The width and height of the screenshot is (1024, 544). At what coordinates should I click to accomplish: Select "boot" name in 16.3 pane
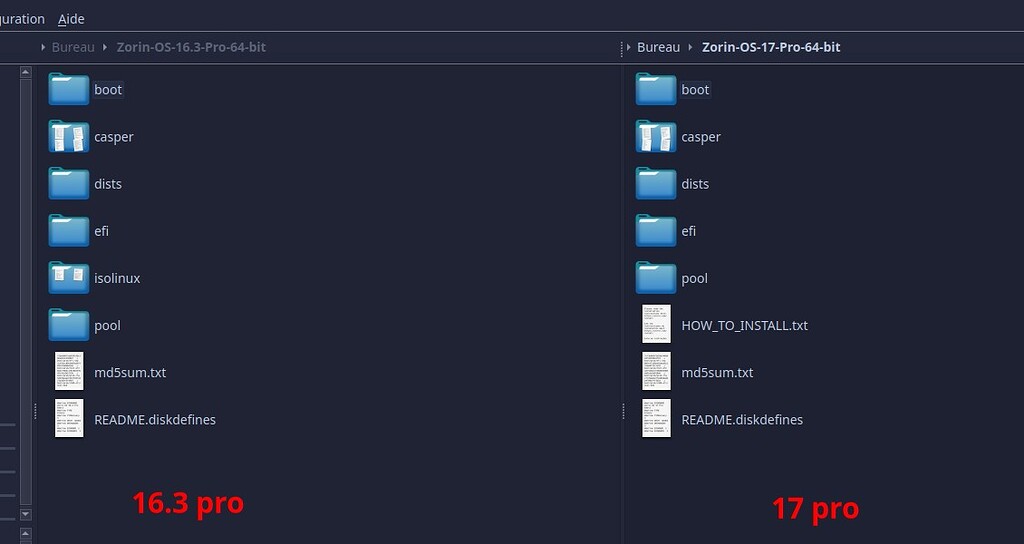[x=108, y=89]
